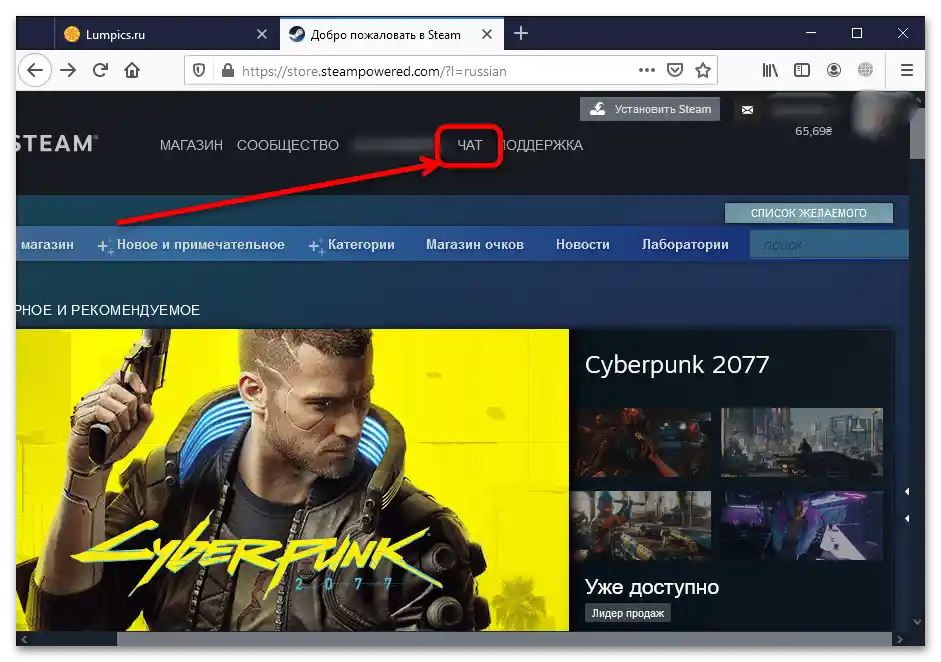Show site security info via padlock icon

click(x=227, y=71)
